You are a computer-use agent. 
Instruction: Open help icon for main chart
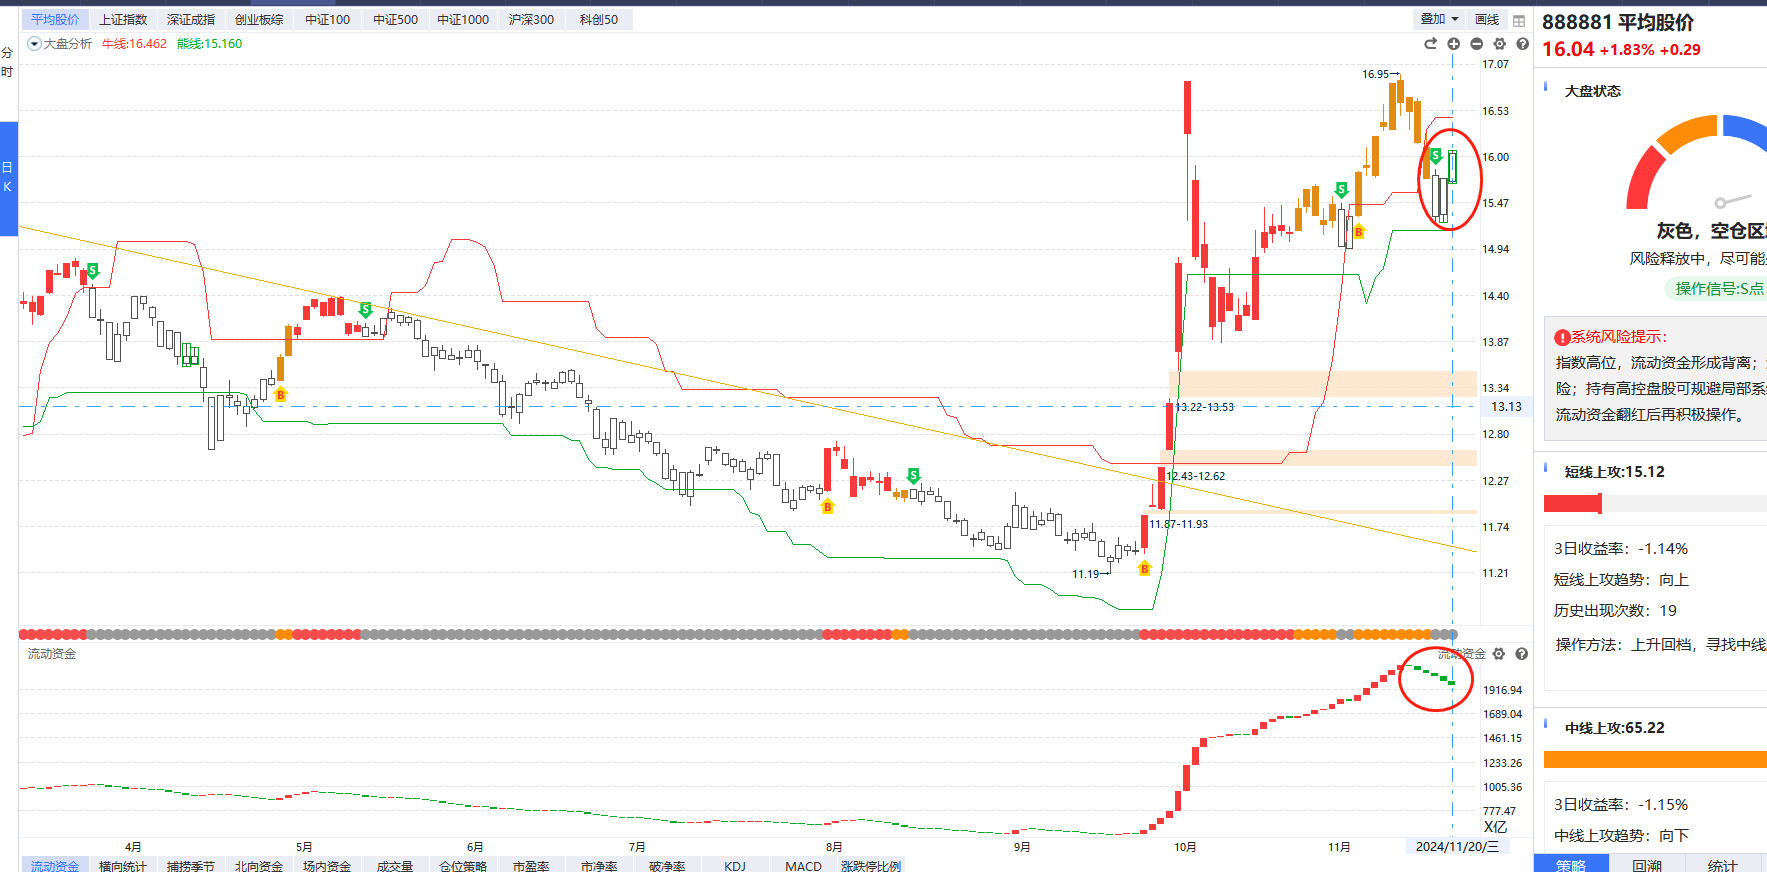(1522, 44)
